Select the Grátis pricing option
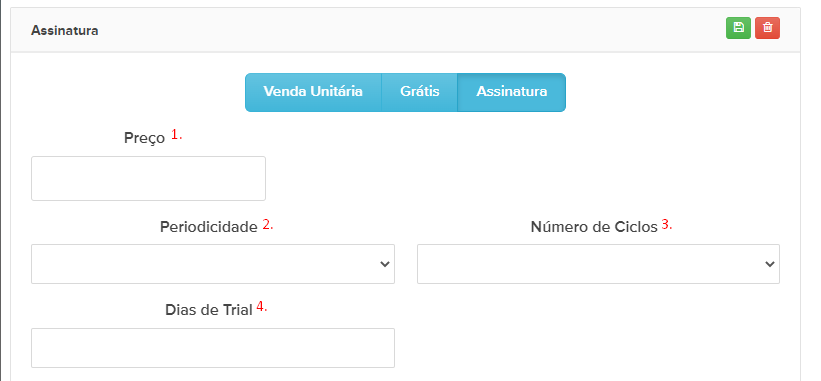Screen dimensions: 821x381 (x=419, y=92)
